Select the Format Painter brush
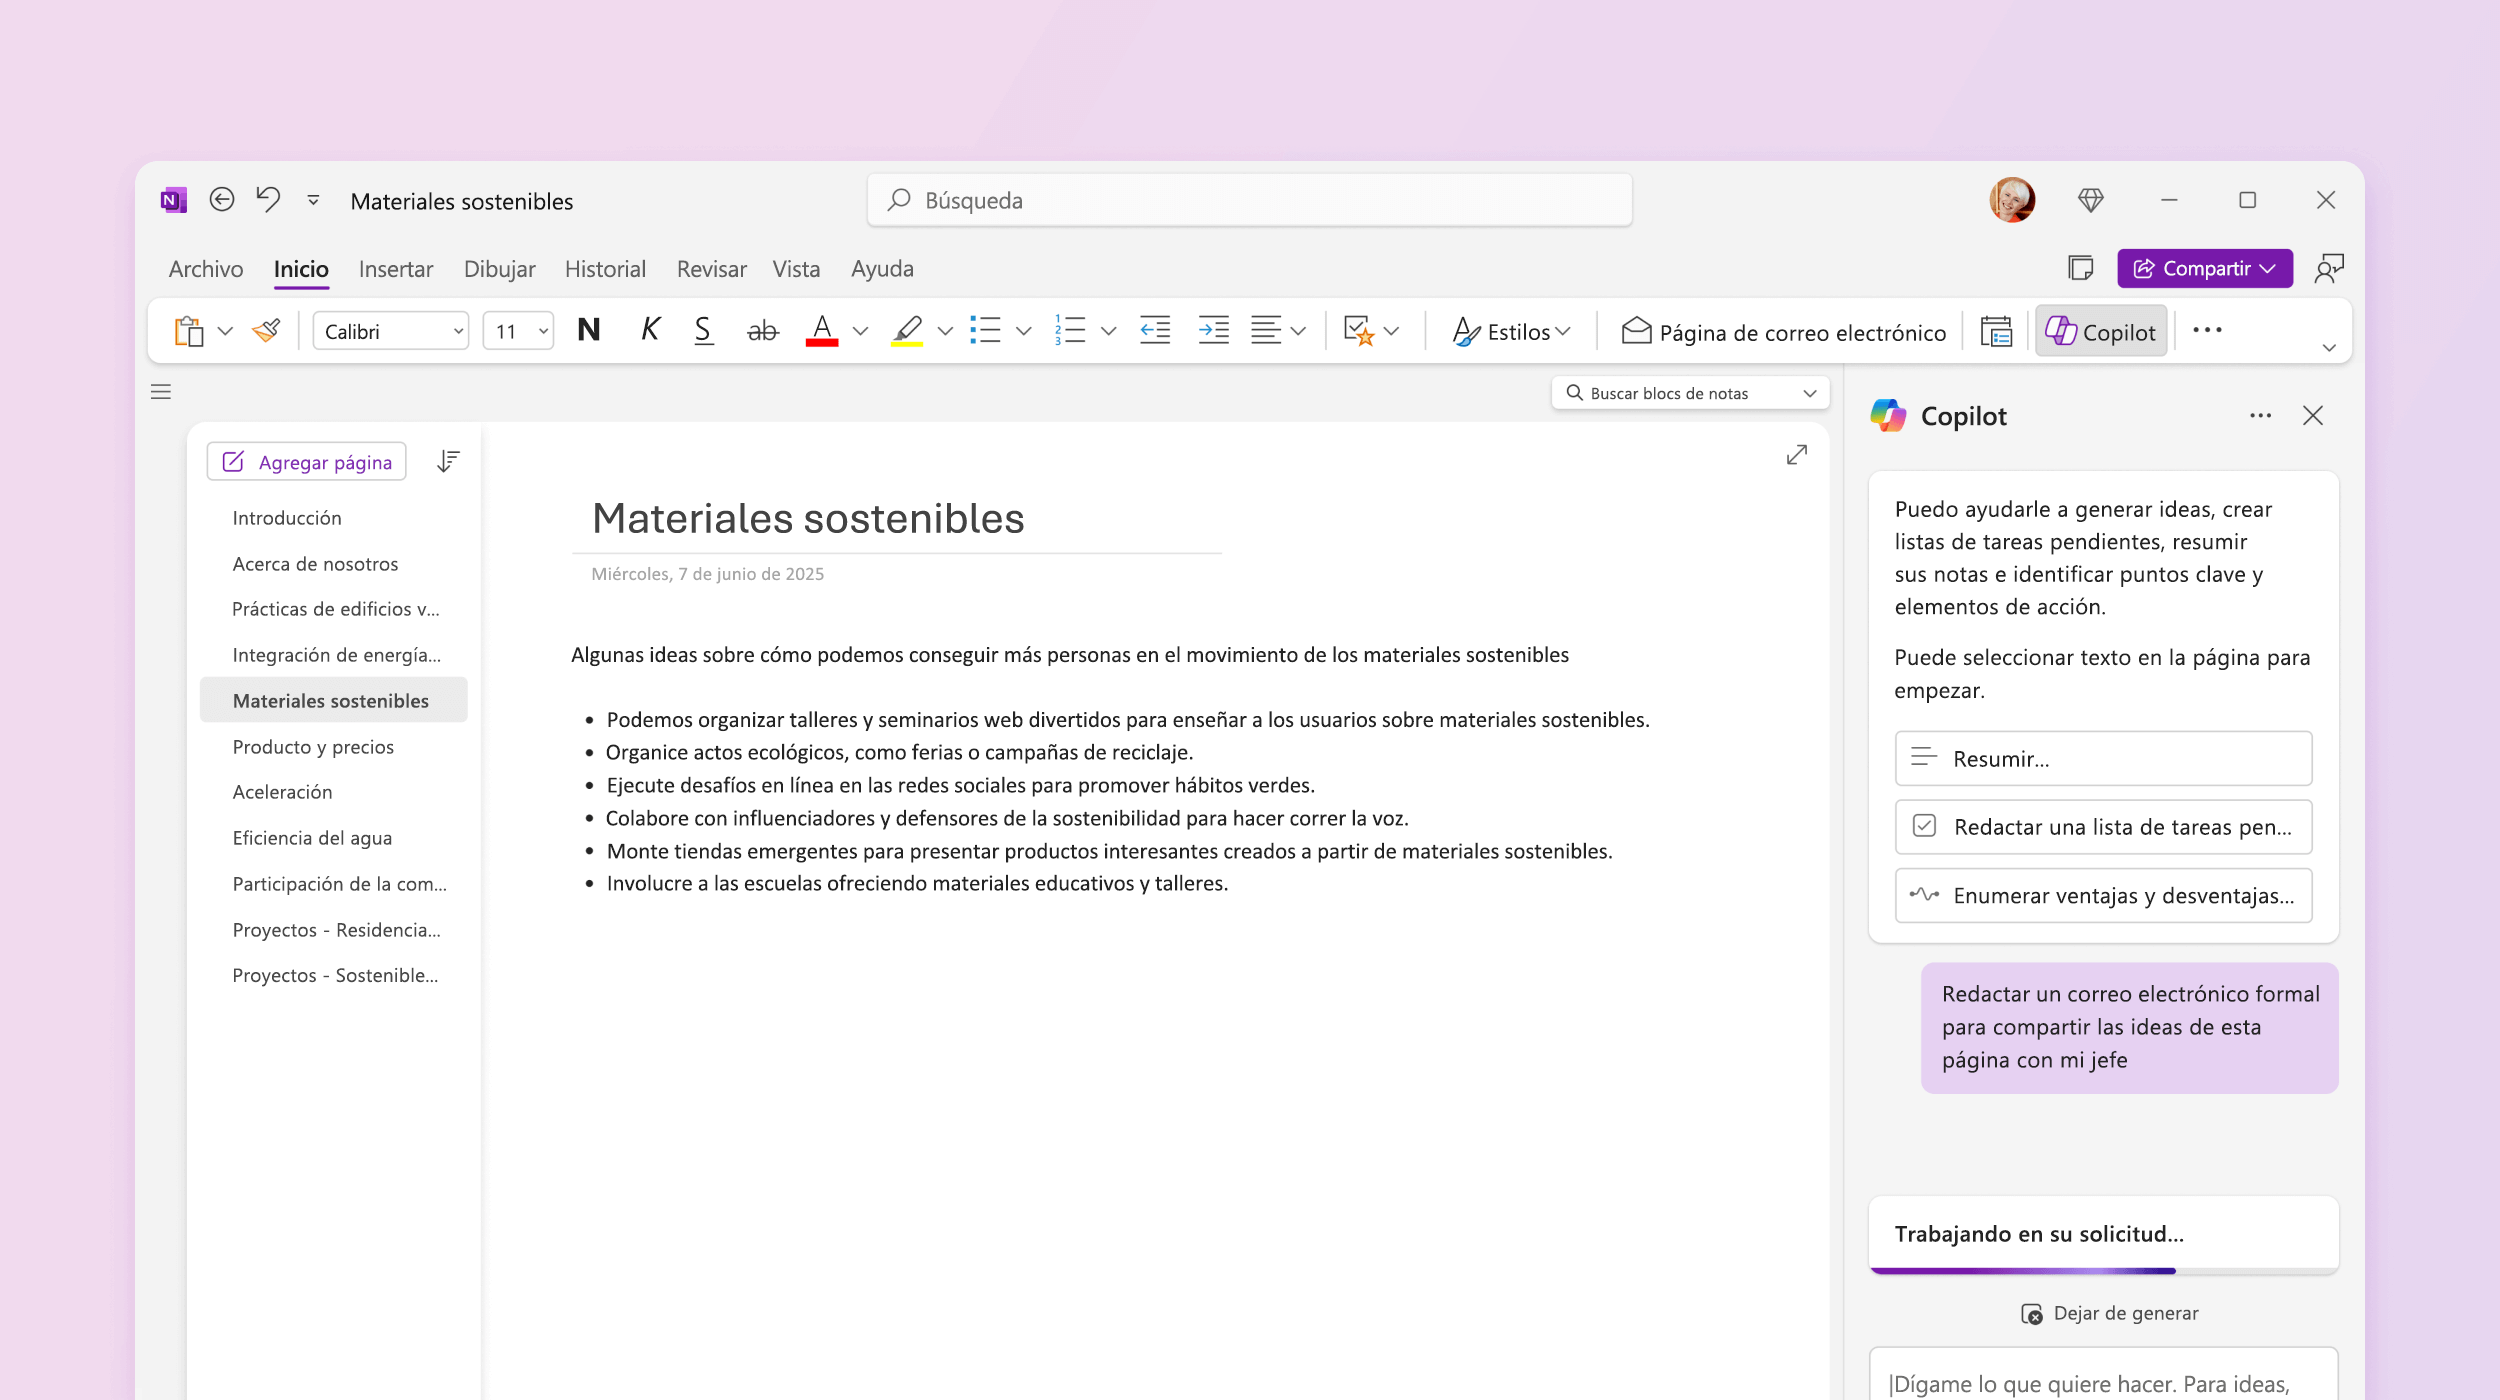Viewport: 2500px width, 1400px height. 266,331
